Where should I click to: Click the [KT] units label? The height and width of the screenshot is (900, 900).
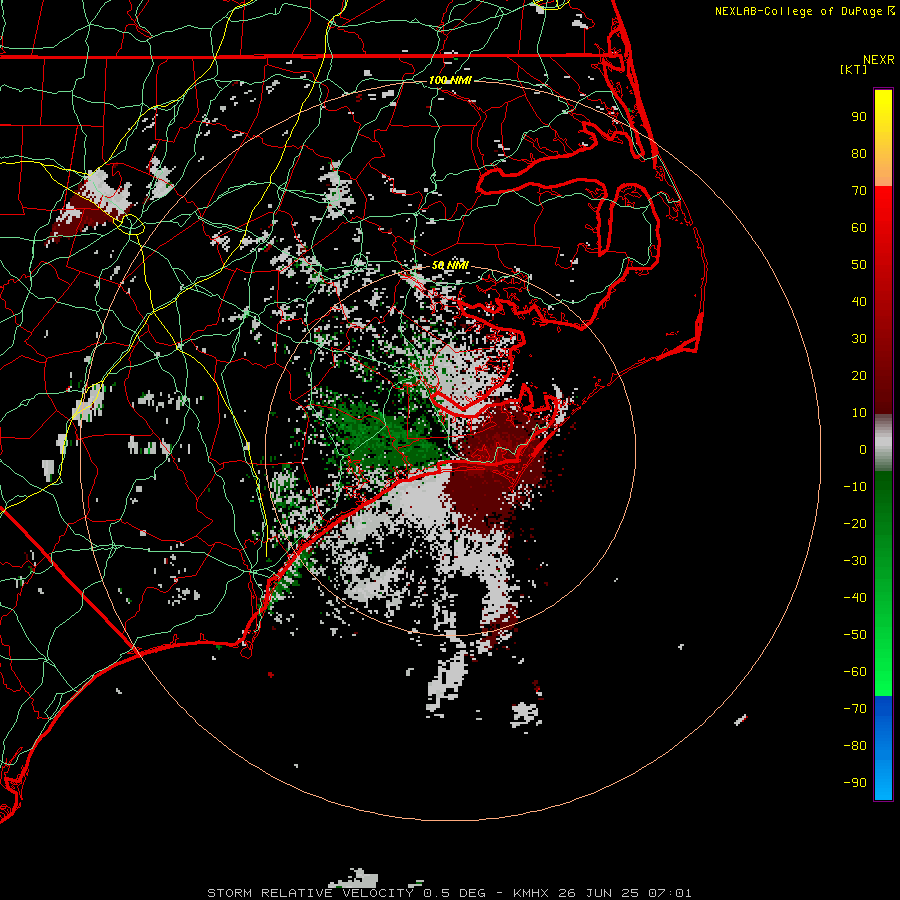point(853,69)
